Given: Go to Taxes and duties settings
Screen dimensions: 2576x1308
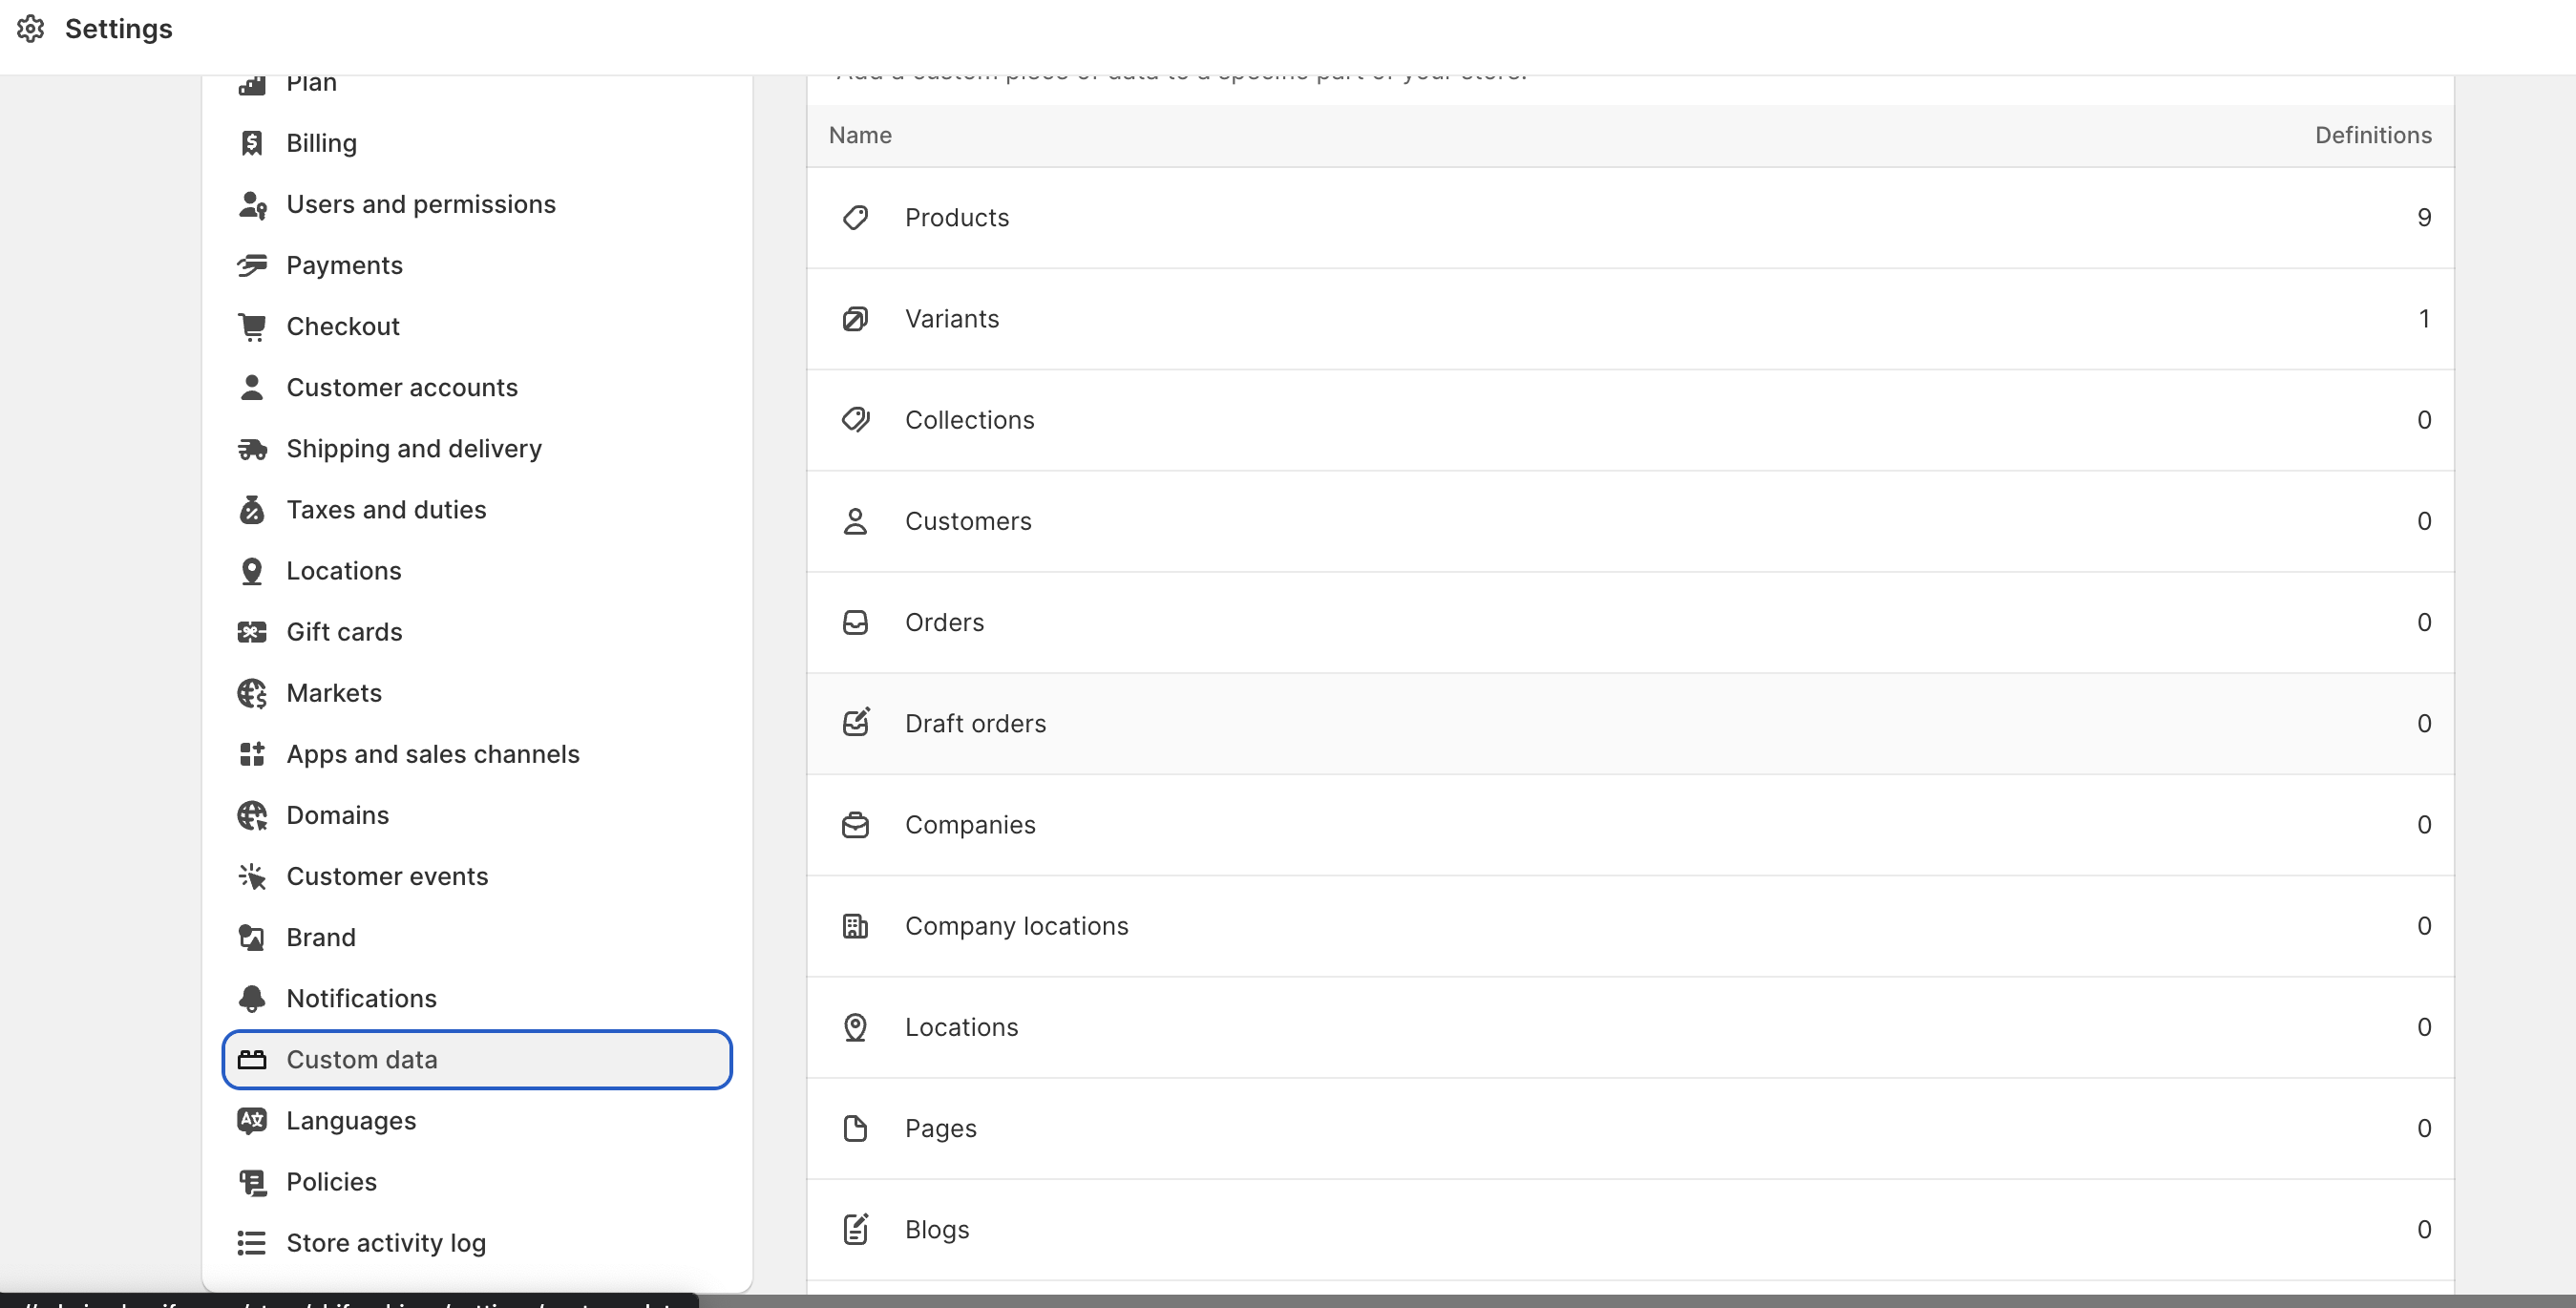Looking at the screenshot, I should [386, 510].
